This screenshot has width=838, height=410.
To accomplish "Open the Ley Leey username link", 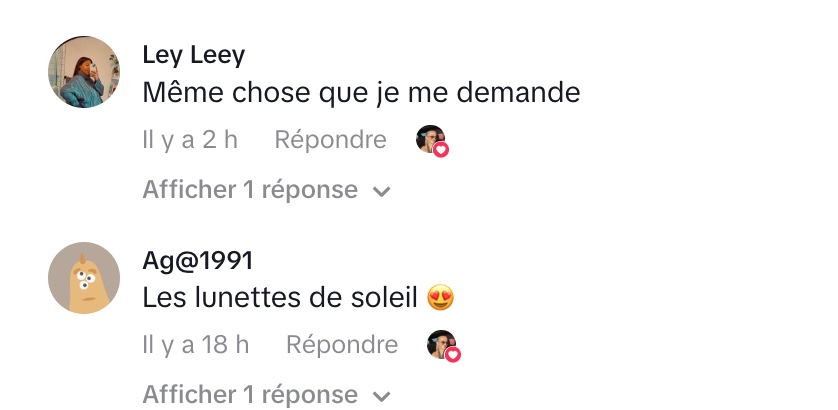I will 193,55.
